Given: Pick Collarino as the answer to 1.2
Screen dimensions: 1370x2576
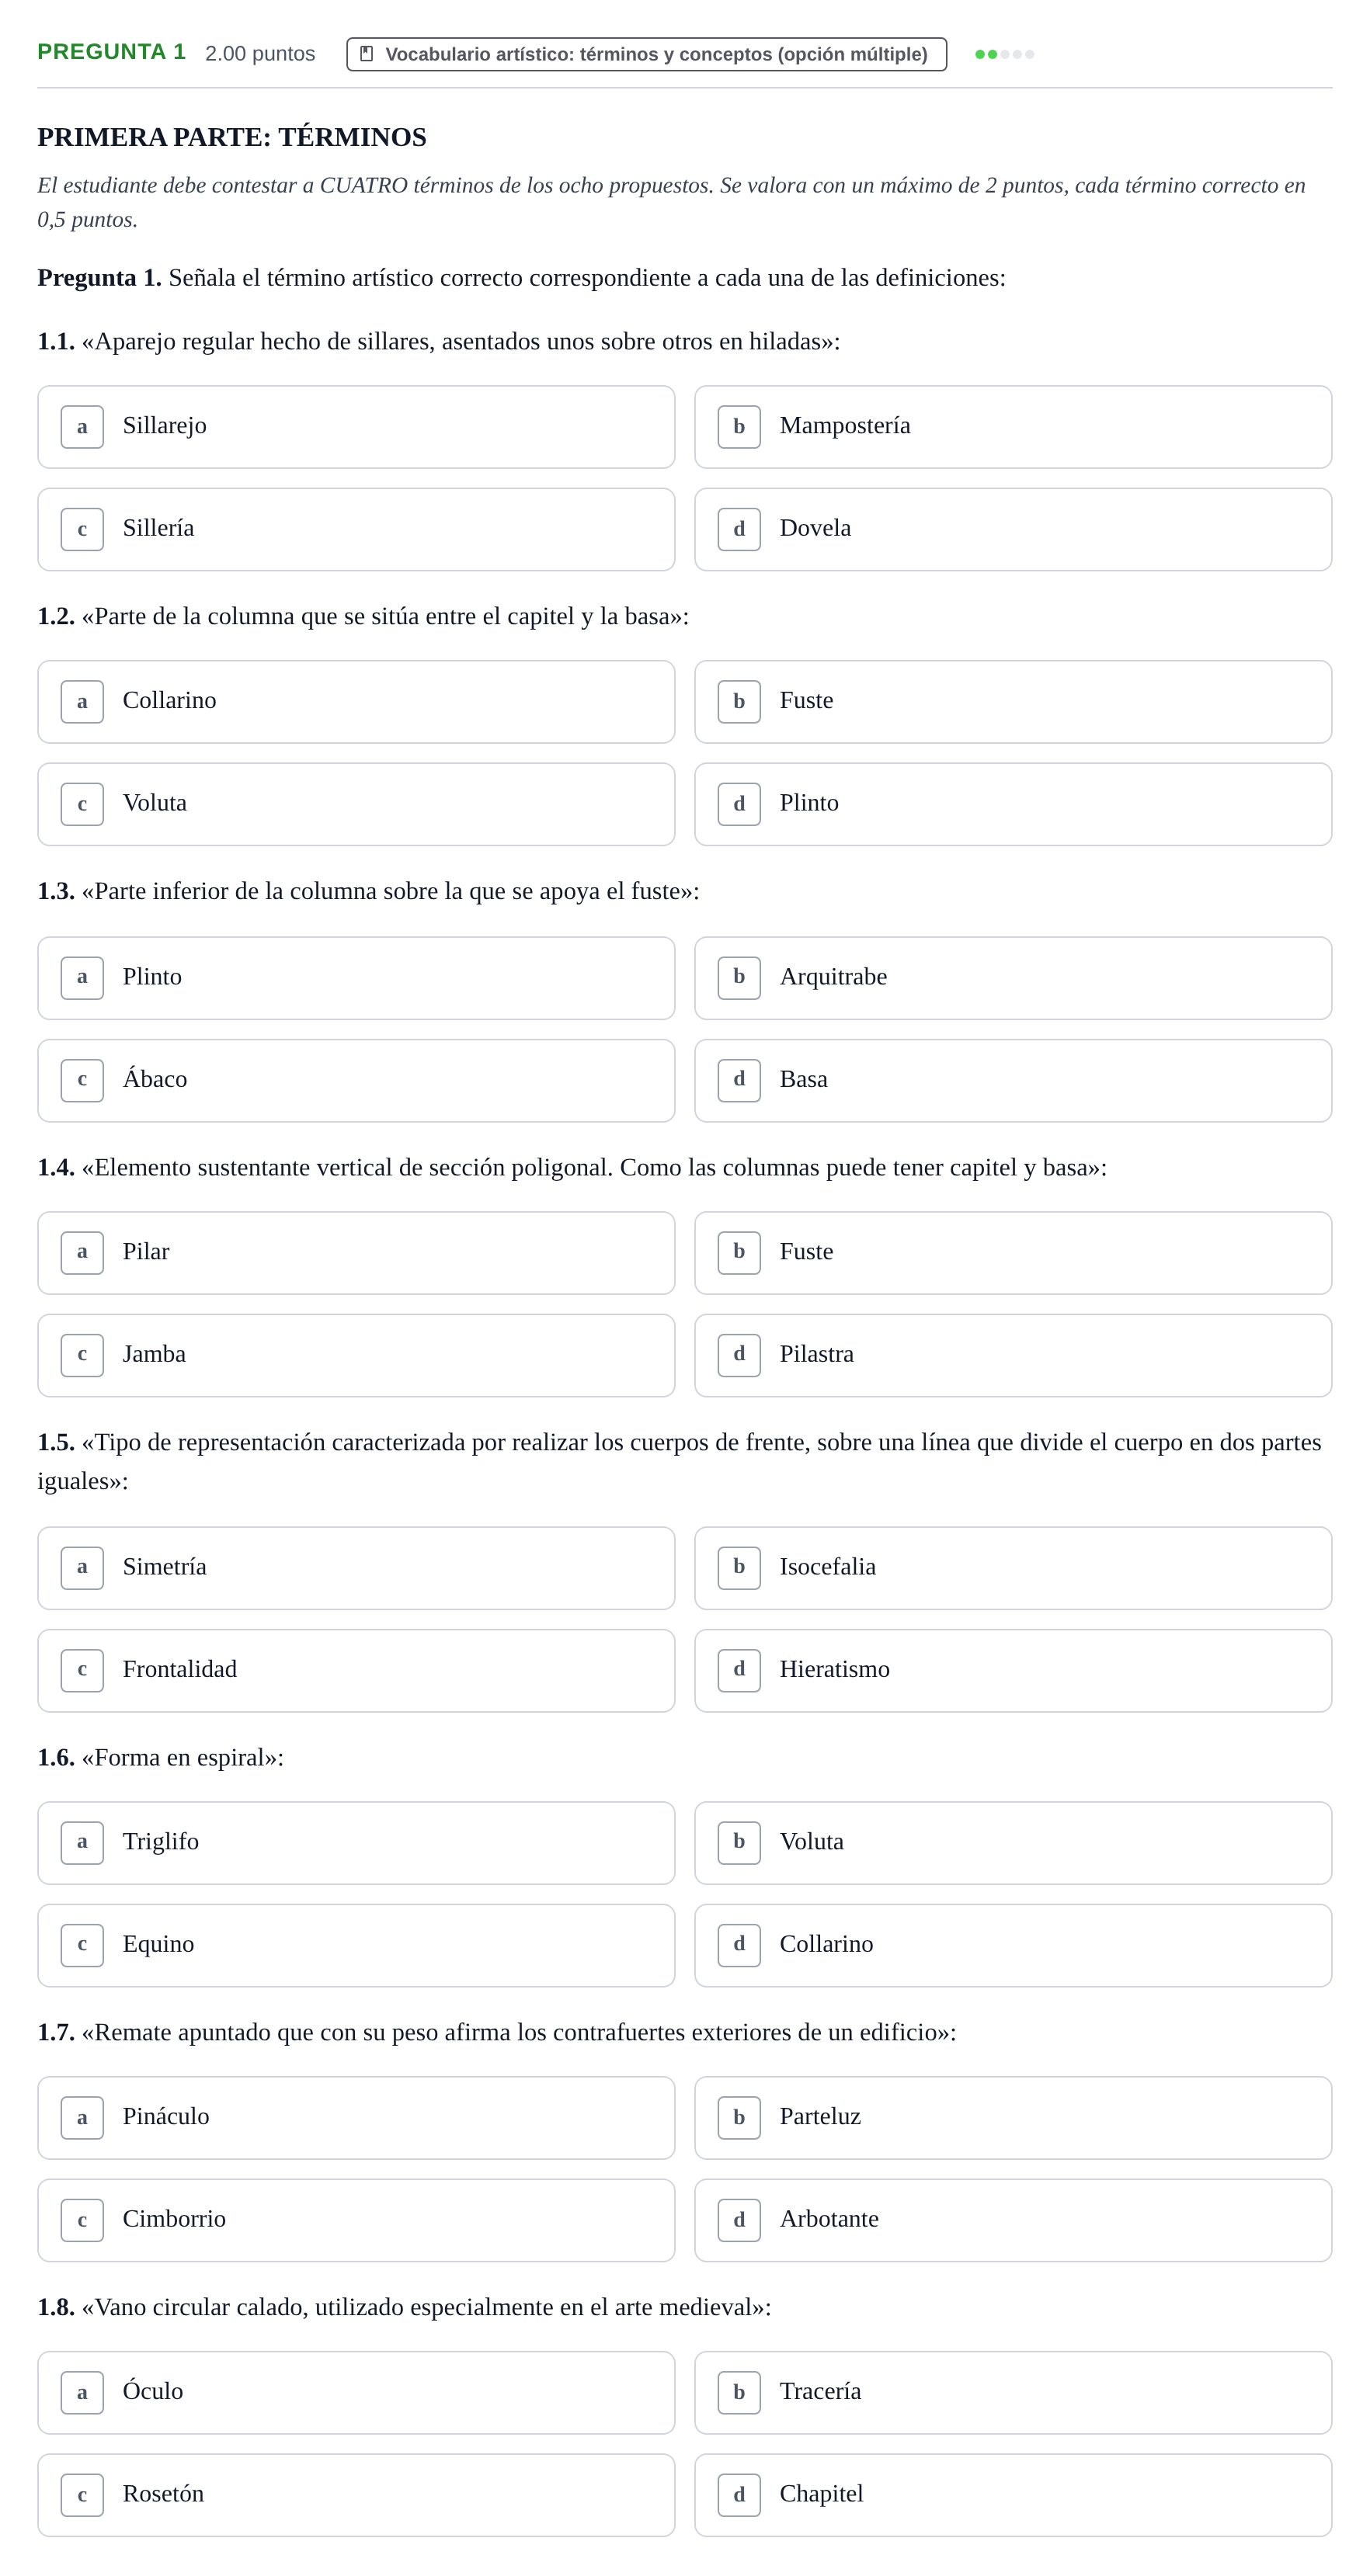Looking at the screenshot, I should (356, 701).
